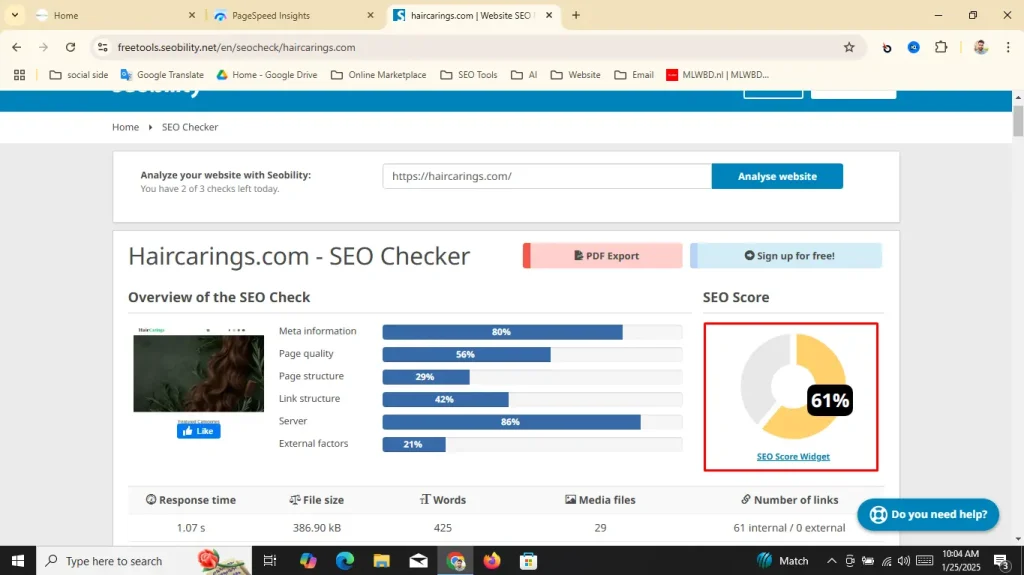Launch Microsoft Edge from the taskbar
Viewport: 1024px width, 575px height.
(345, 561)
